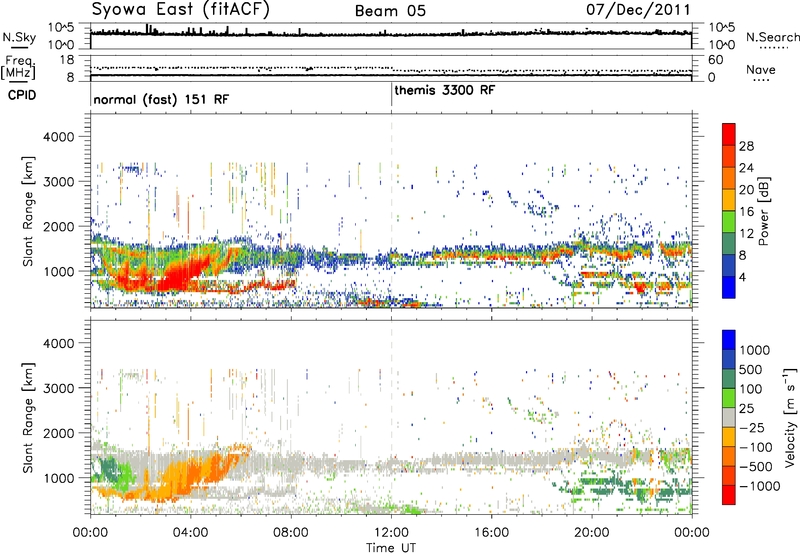Pick the dark green 8-12 dB Power segment
Screen dimensions: 800x554
tap(729, 244)
